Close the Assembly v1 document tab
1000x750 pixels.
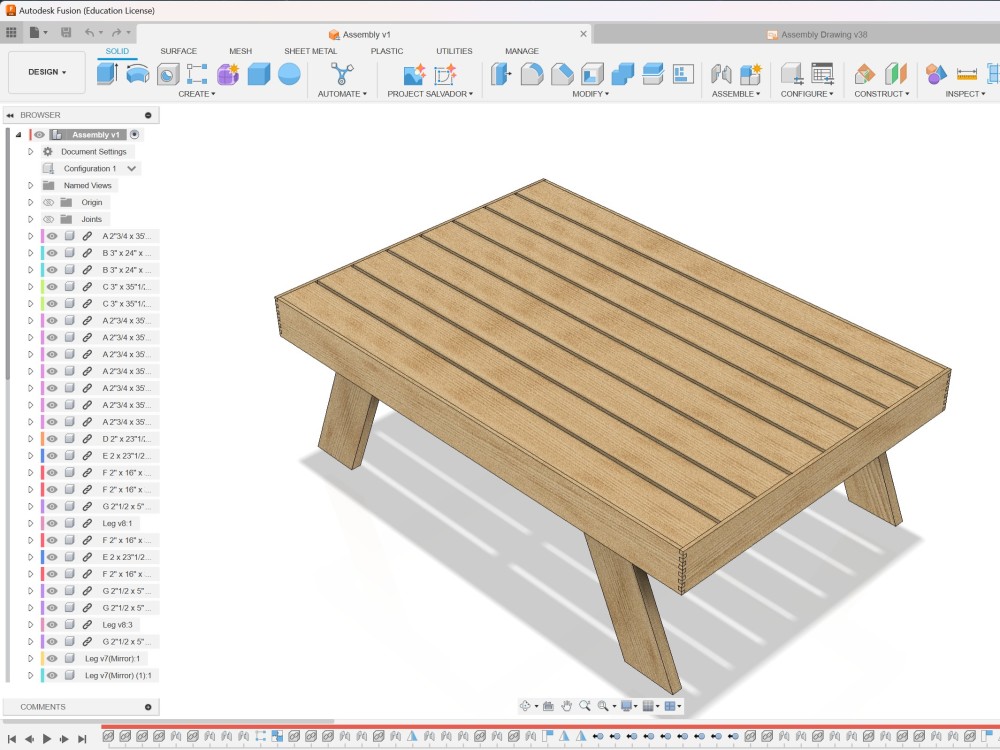coord(583,34)
